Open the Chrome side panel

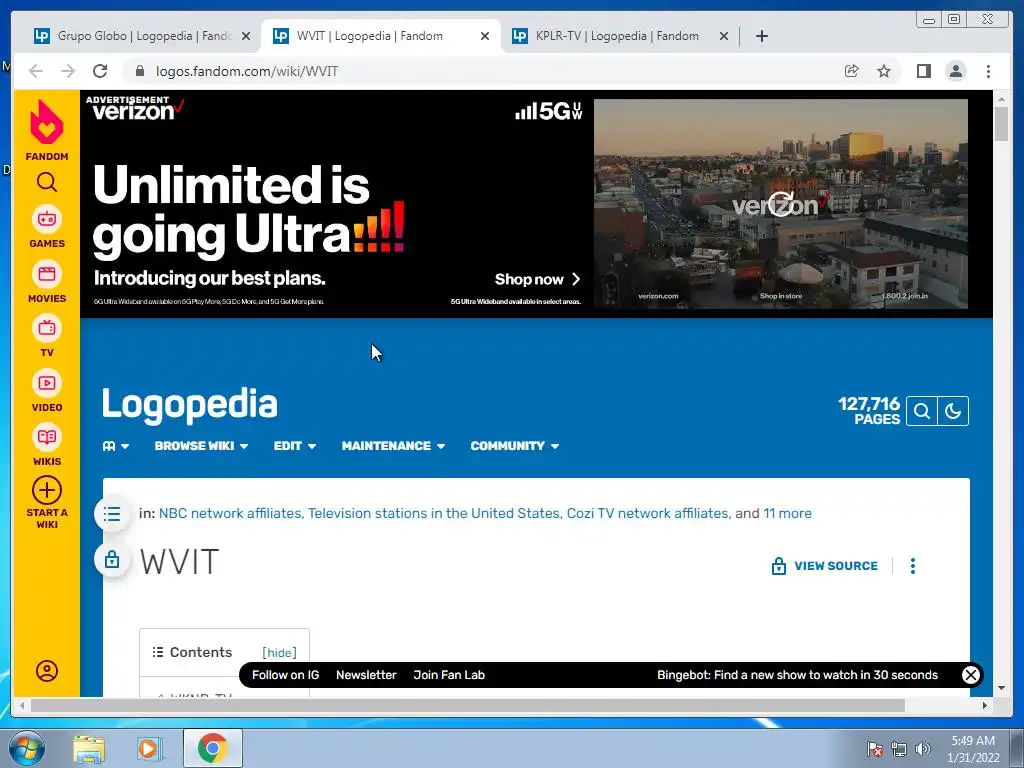click(923, 71)
